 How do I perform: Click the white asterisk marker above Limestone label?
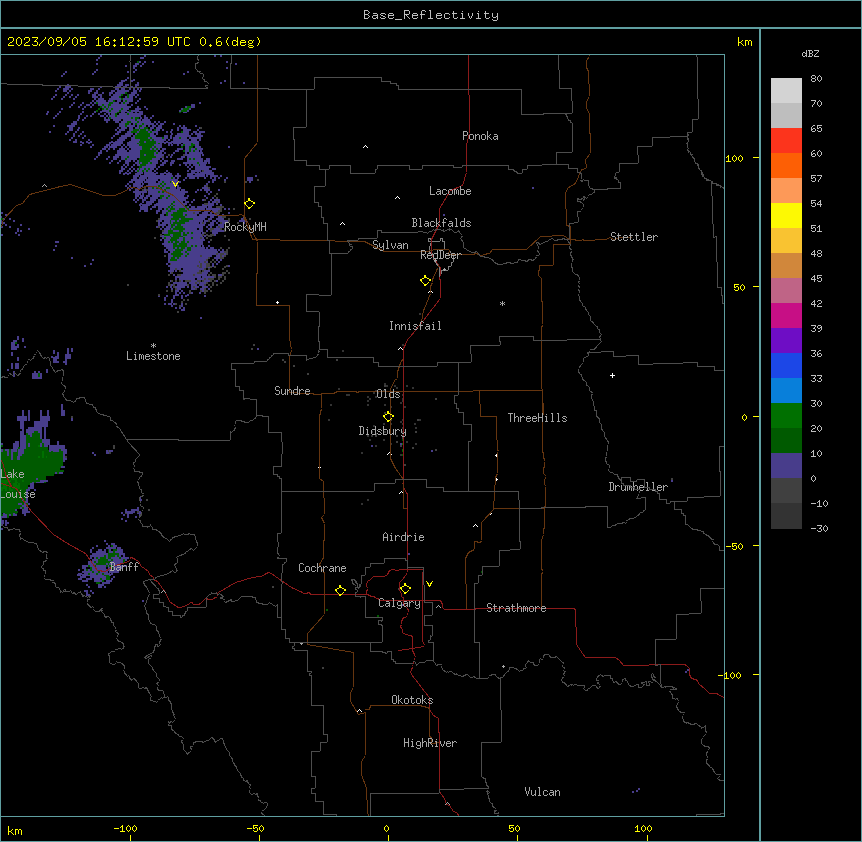click(153, 346)
